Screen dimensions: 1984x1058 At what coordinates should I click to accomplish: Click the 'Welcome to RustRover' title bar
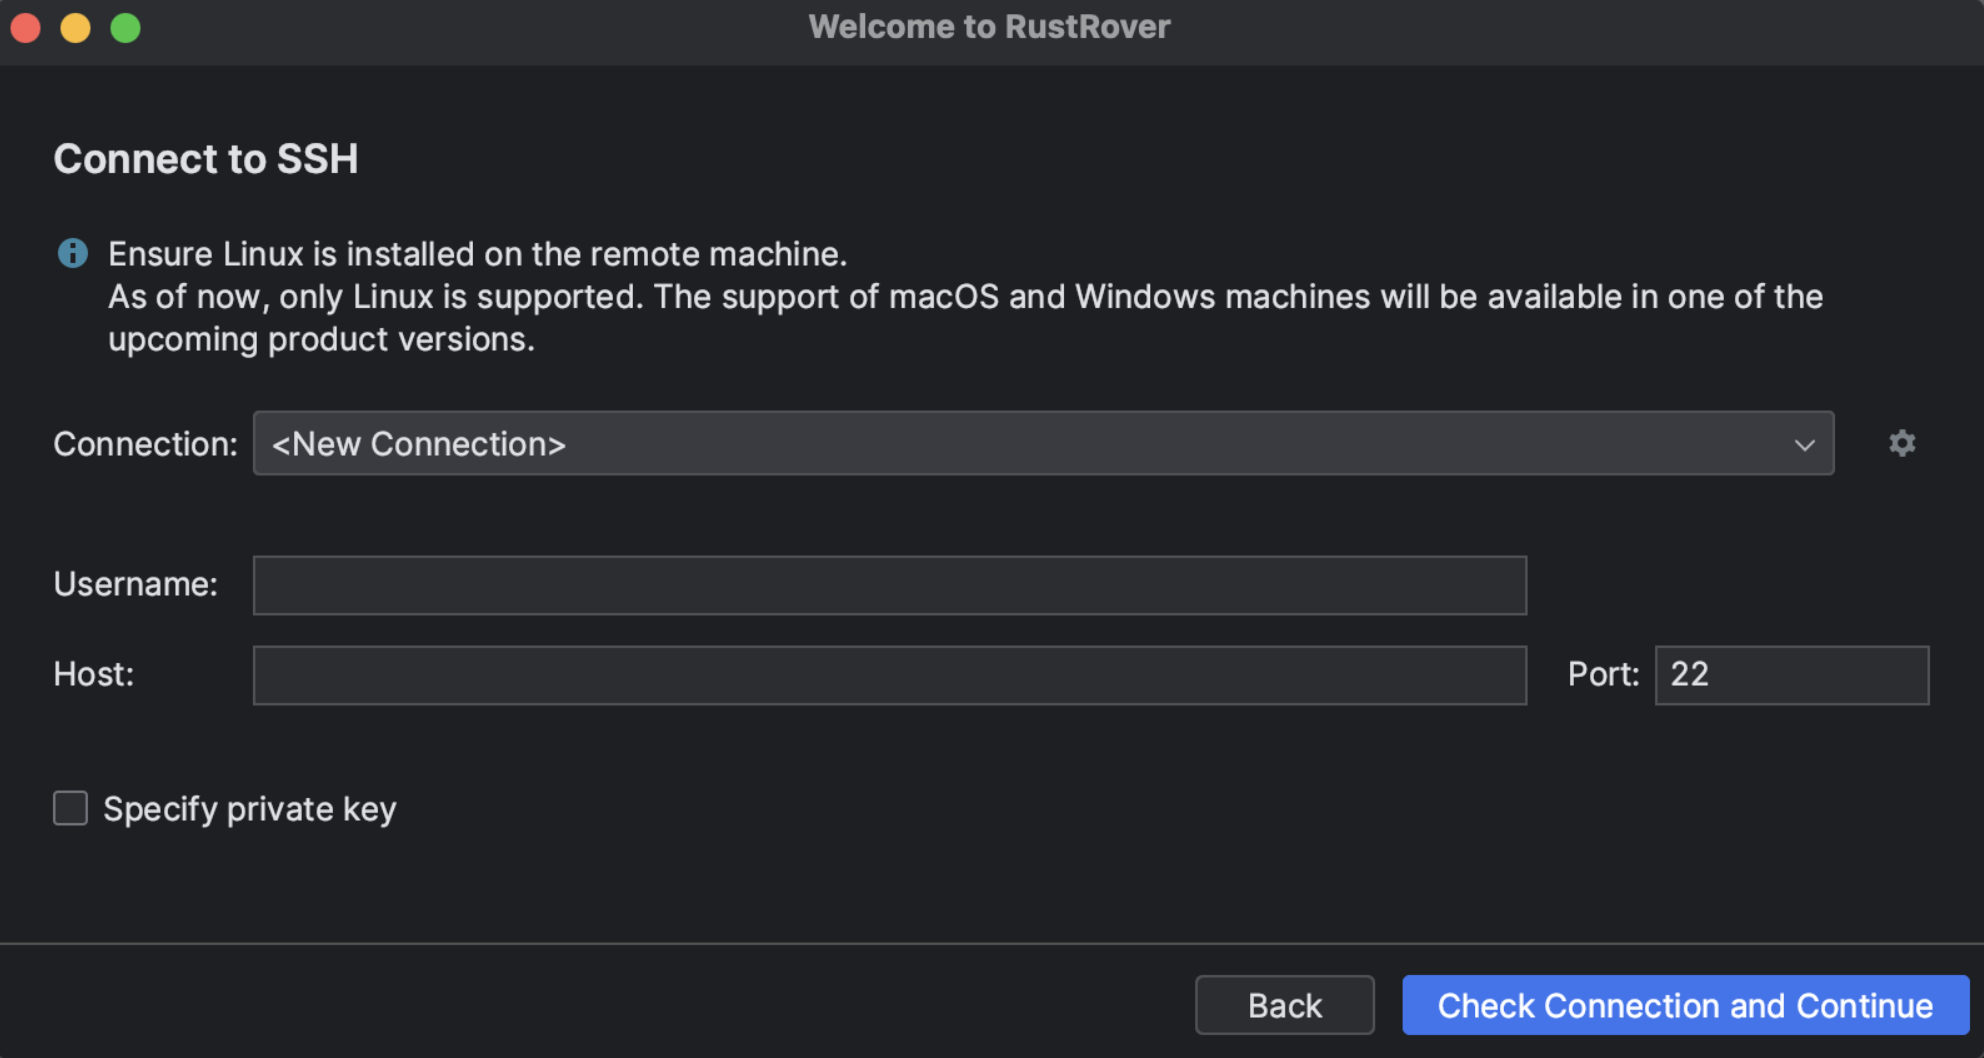[989, 27]
